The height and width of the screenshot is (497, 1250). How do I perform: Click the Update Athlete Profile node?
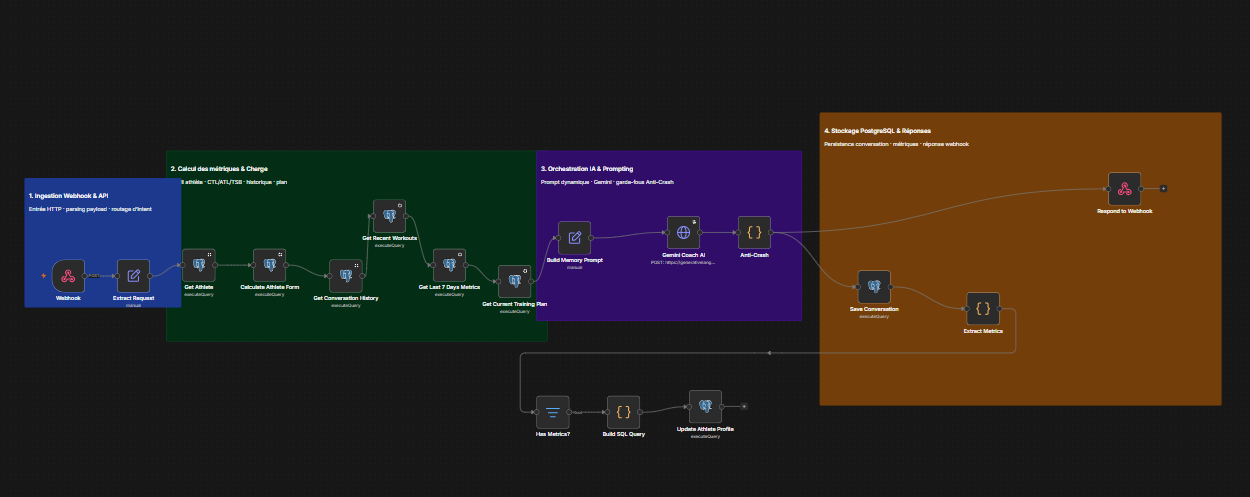click(705, 406)
